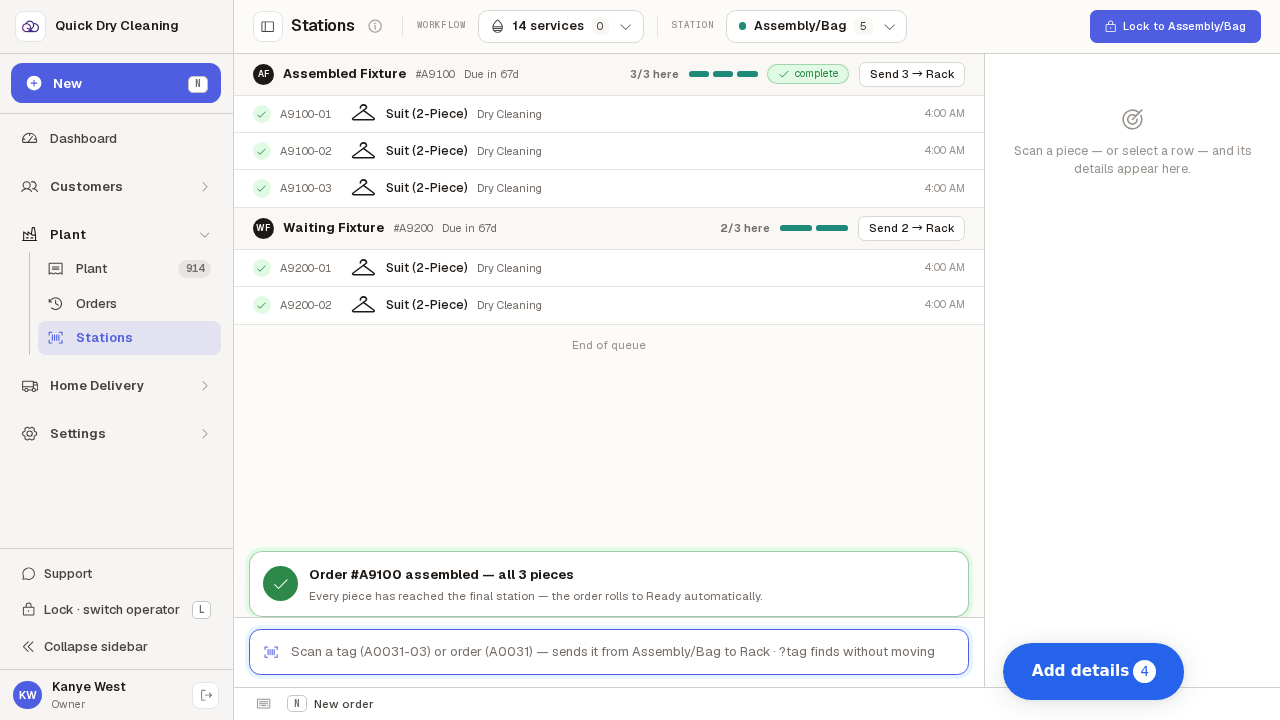This screenshot has height=720, width=1280.
Task: Toggle the check mark on row A9200-02
Action: pos(262,305)
